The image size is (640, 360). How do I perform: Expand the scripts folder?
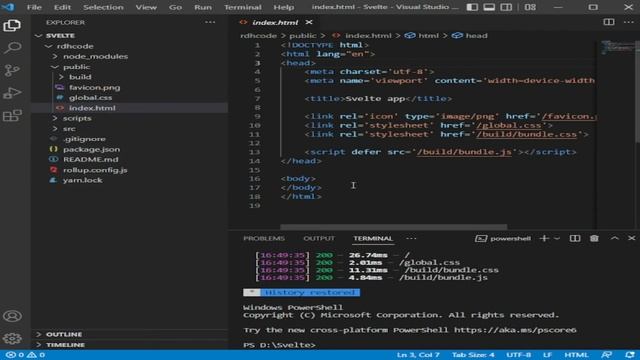(x=77, y=118)
